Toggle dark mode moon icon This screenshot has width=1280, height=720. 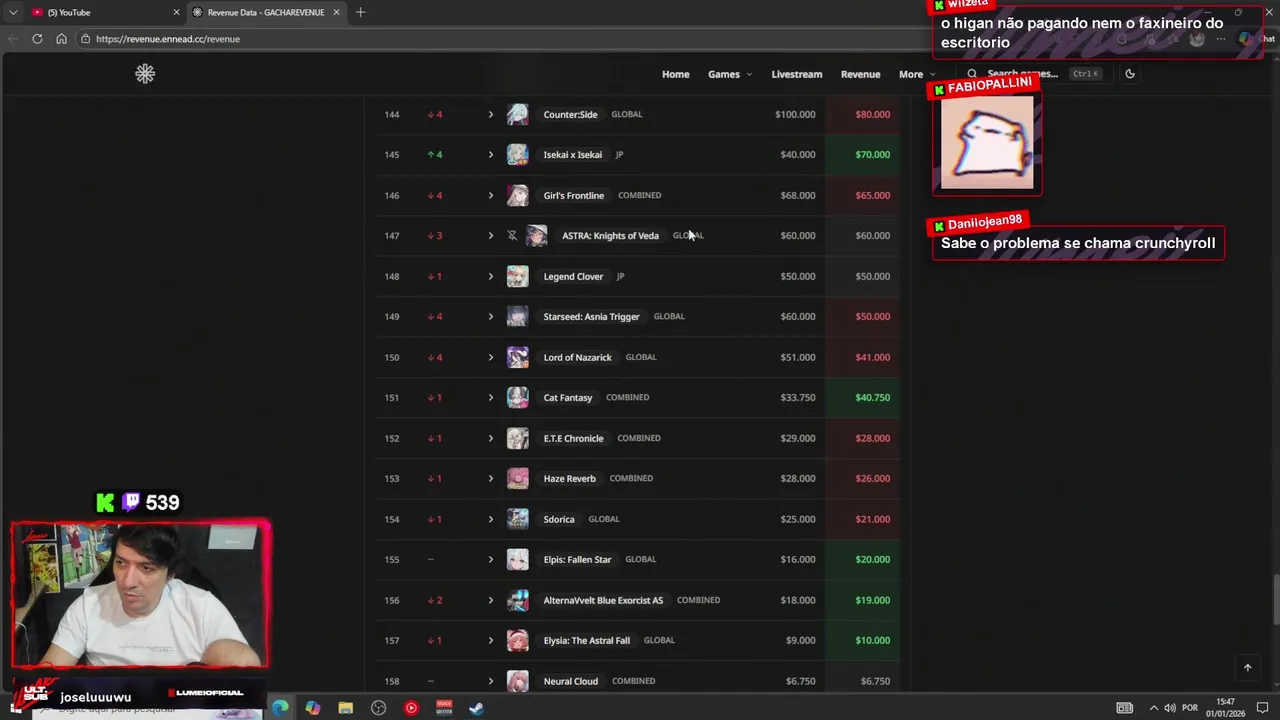(x=1130, y=74)
